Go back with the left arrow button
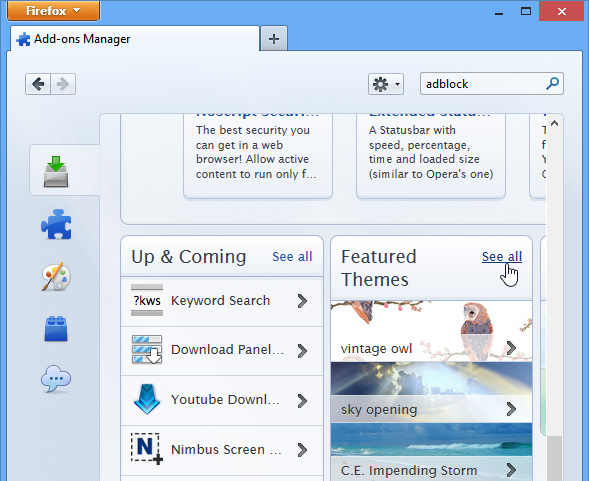This screenshot has width=589, height=481. (x=38, y=84)
